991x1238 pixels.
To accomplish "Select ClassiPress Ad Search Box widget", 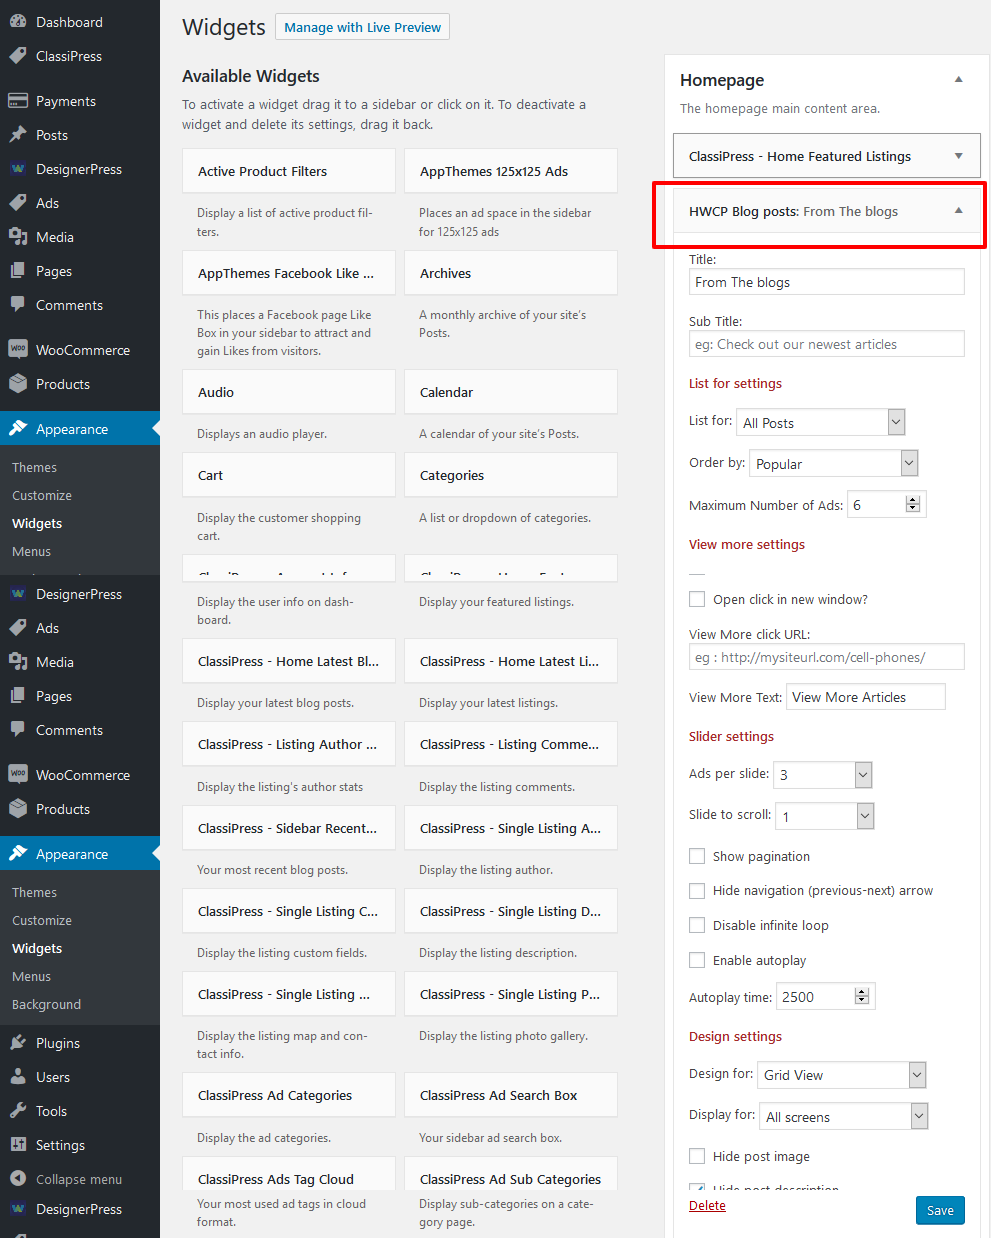I will tap(511, 1095).
